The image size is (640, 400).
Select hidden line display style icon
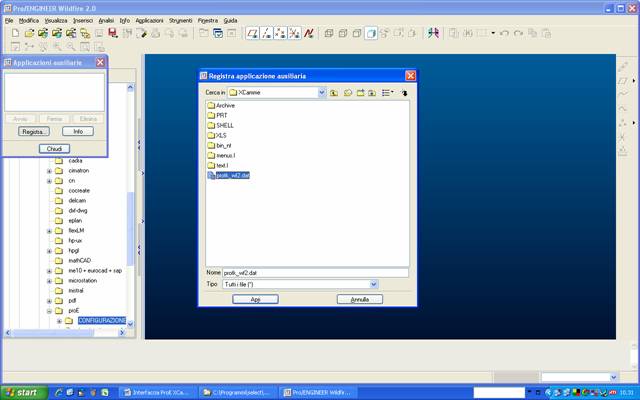pyautogui.click(x=343, y=33)
